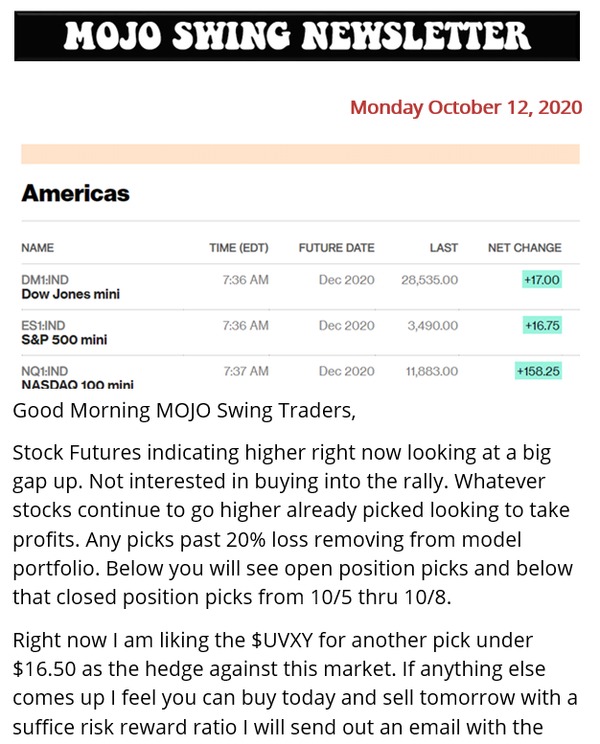Click the Monday October 12, 2020 date
This screenshot has height=744, width=600.
[465, 107]
